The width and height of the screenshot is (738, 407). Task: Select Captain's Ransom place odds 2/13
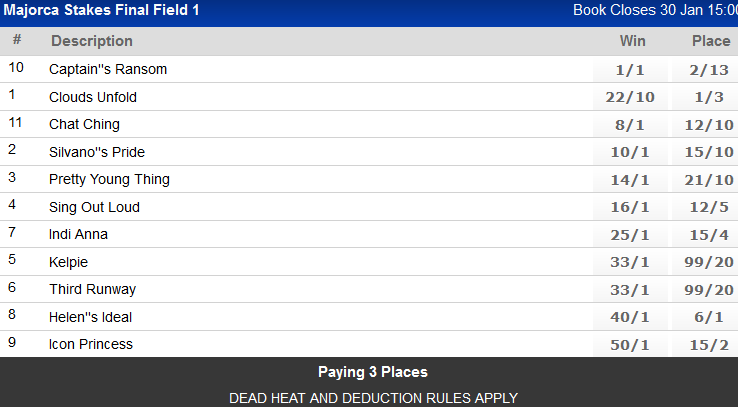tap(710, 70)
